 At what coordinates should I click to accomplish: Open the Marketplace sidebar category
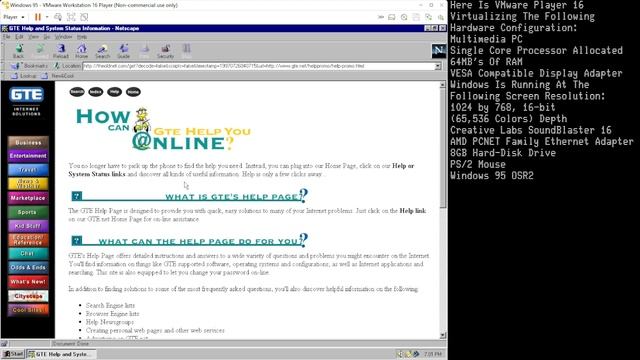(28, 198)
